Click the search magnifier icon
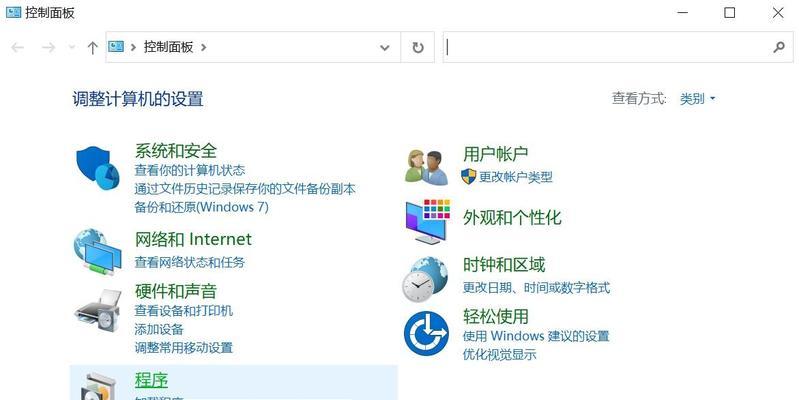This screenshot has width=799, height=400. [779, 47]
